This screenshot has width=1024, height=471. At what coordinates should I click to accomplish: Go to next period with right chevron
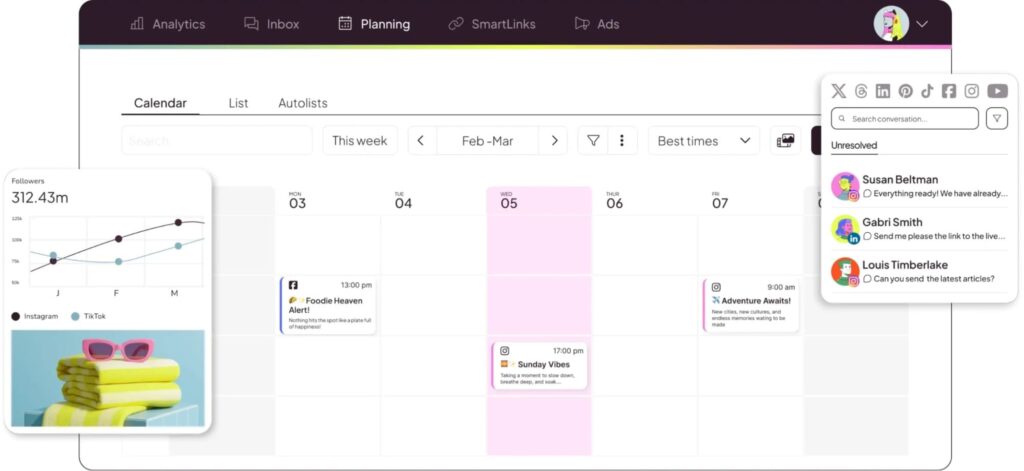(553, 141)
